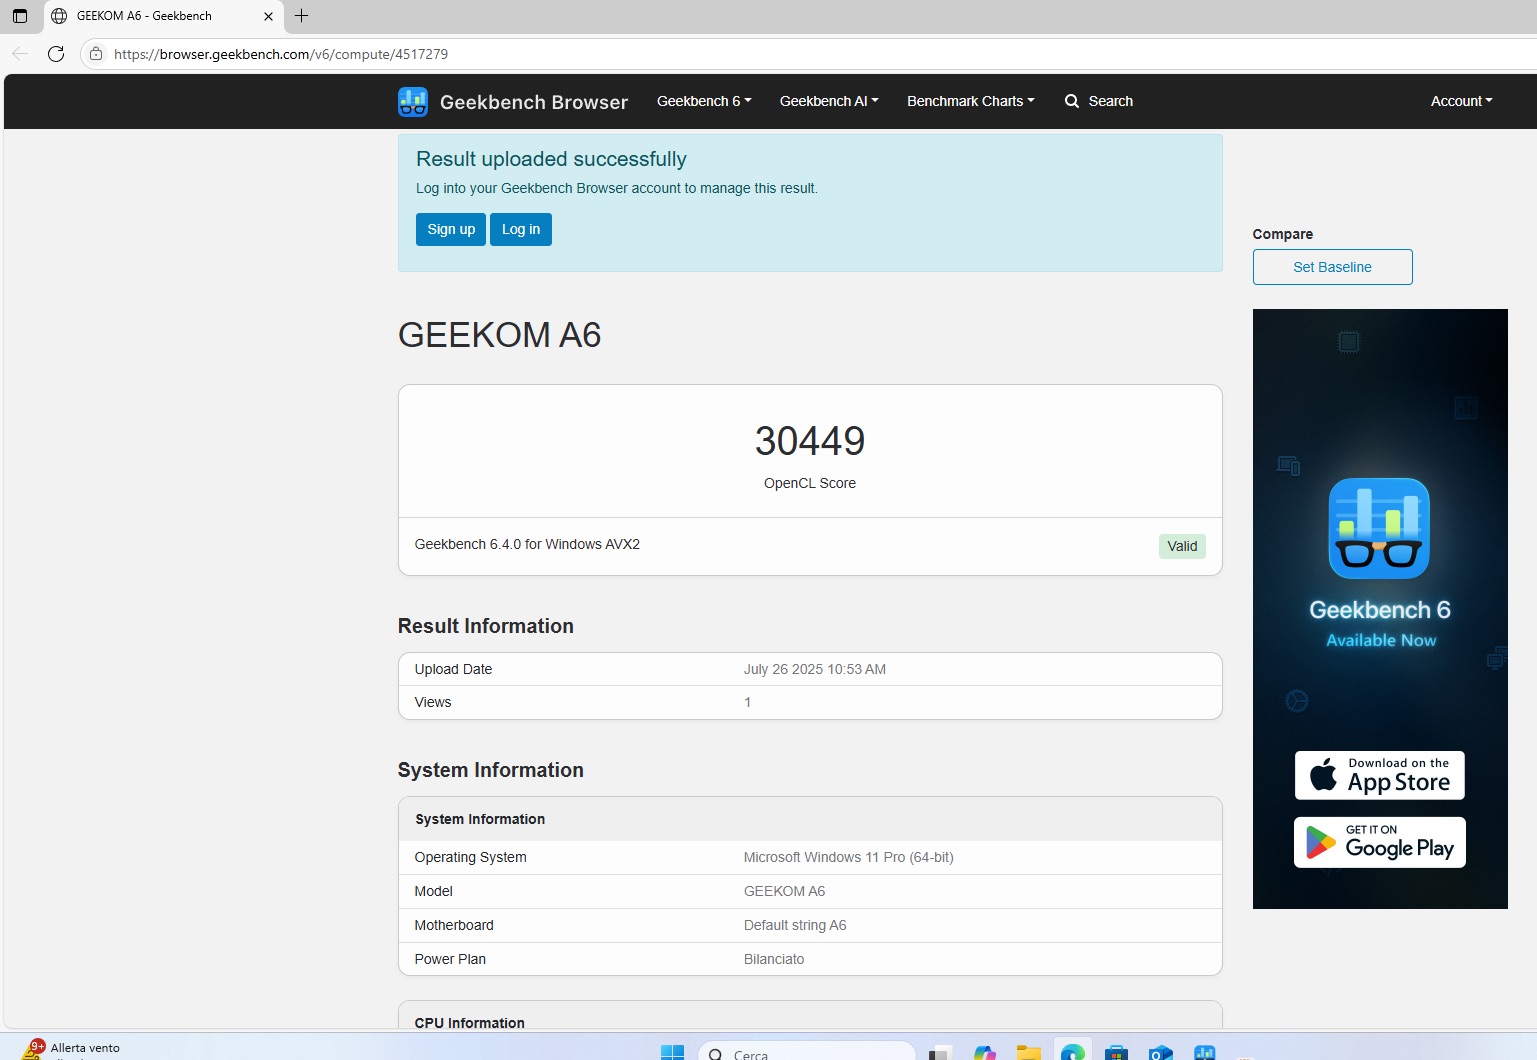Launch Copilot from the taskbar
Viewport: 1537px width, 1060px height.
pos(985,1053)
